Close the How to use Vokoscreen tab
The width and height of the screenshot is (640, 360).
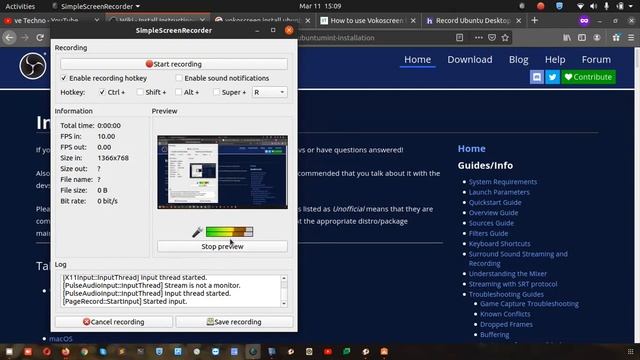413,20
